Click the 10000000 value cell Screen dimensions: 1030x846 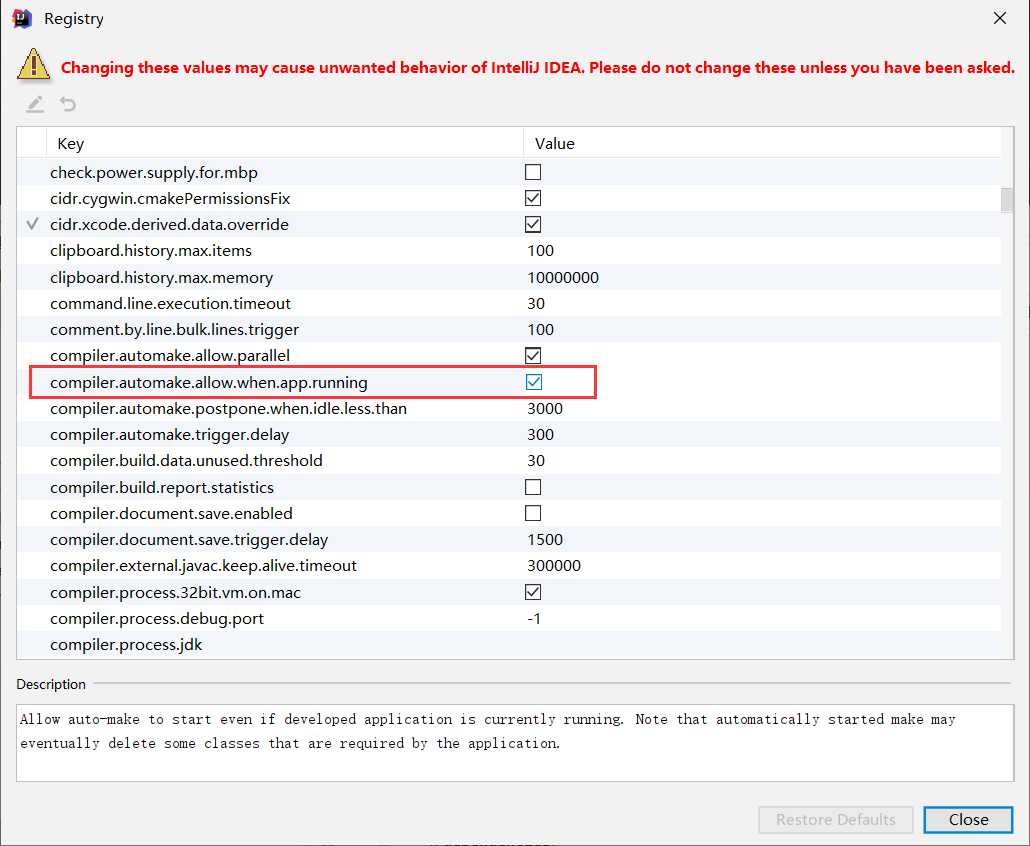pyautogui.click(x=563, y=277)
